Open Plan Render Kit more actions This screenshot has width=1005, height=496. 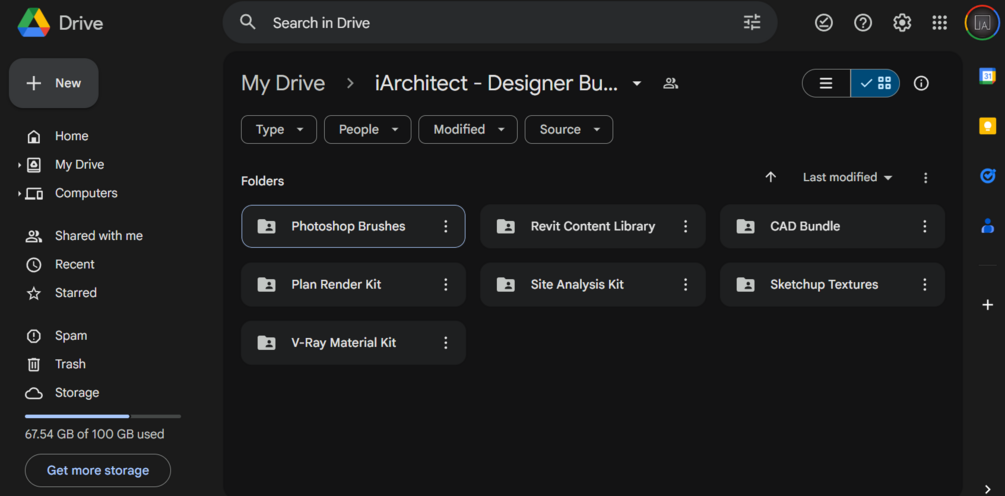click(x=446, y=285)
